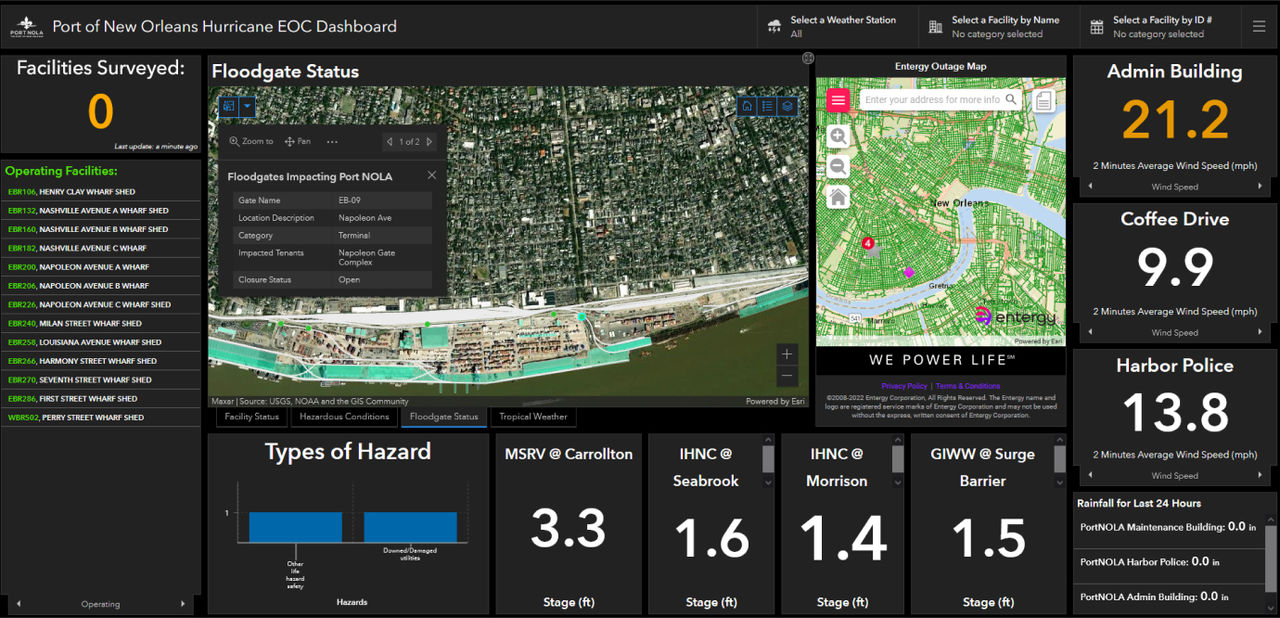Close the Floodgates Impacting Port NOLA popup
Viewport: 1280px width, 618px height.
tap(432, 175)
